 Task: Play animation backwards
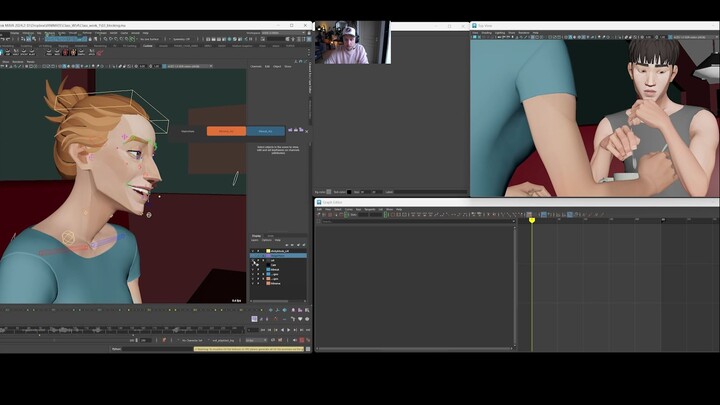(x=282, y=330)
